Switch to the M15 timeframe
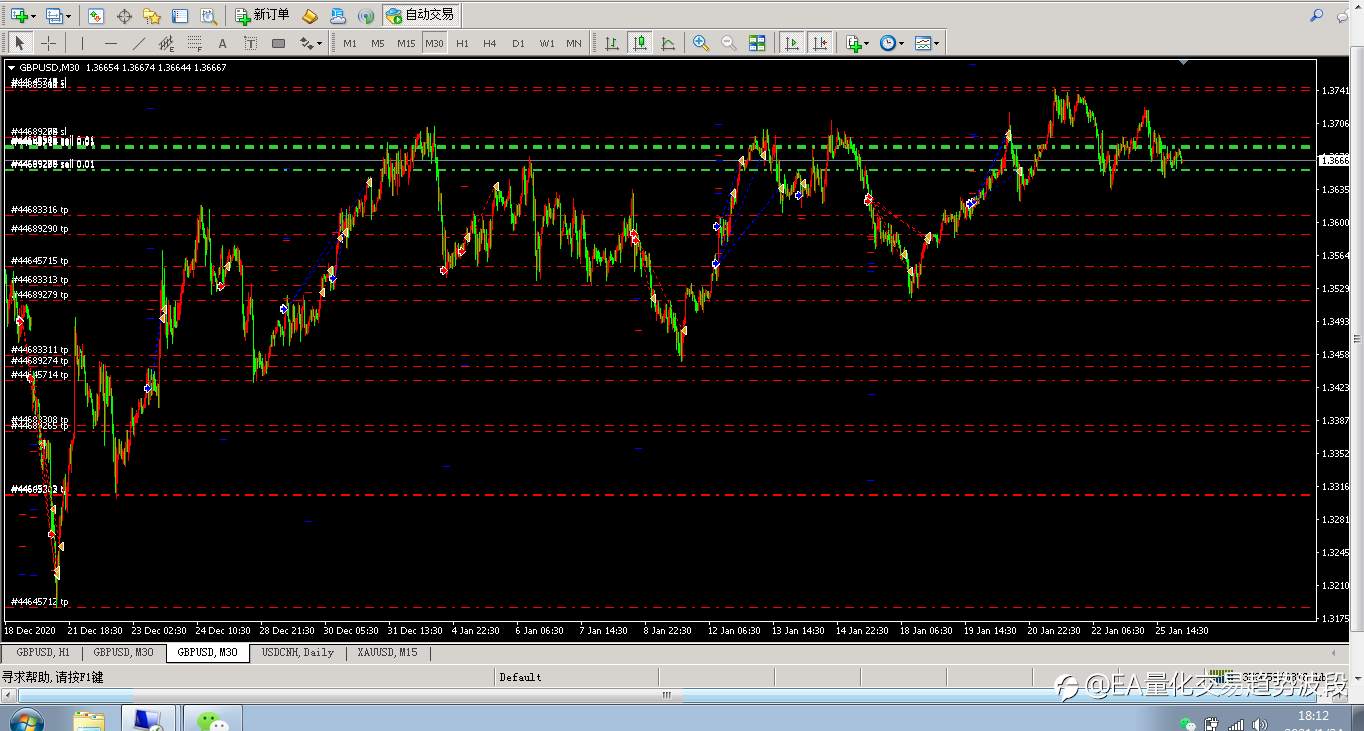 coord(405,43)
